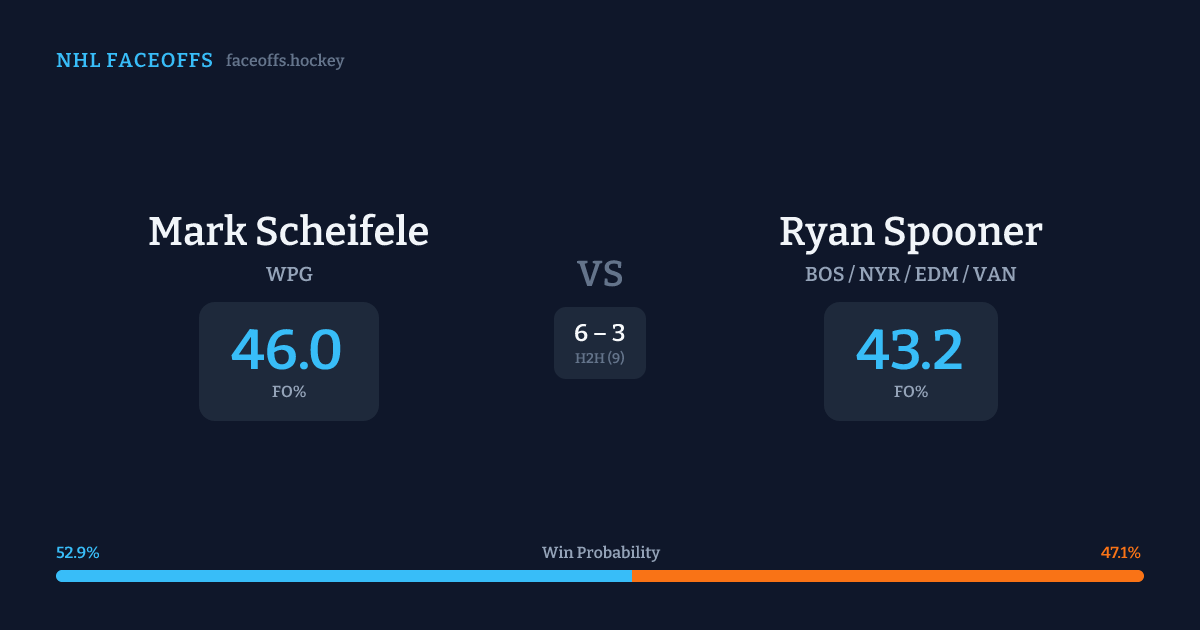The image size is (1200, 630).
Task: Click the NHL FACEOFFS header title
Action: click(x=134, y=61)
